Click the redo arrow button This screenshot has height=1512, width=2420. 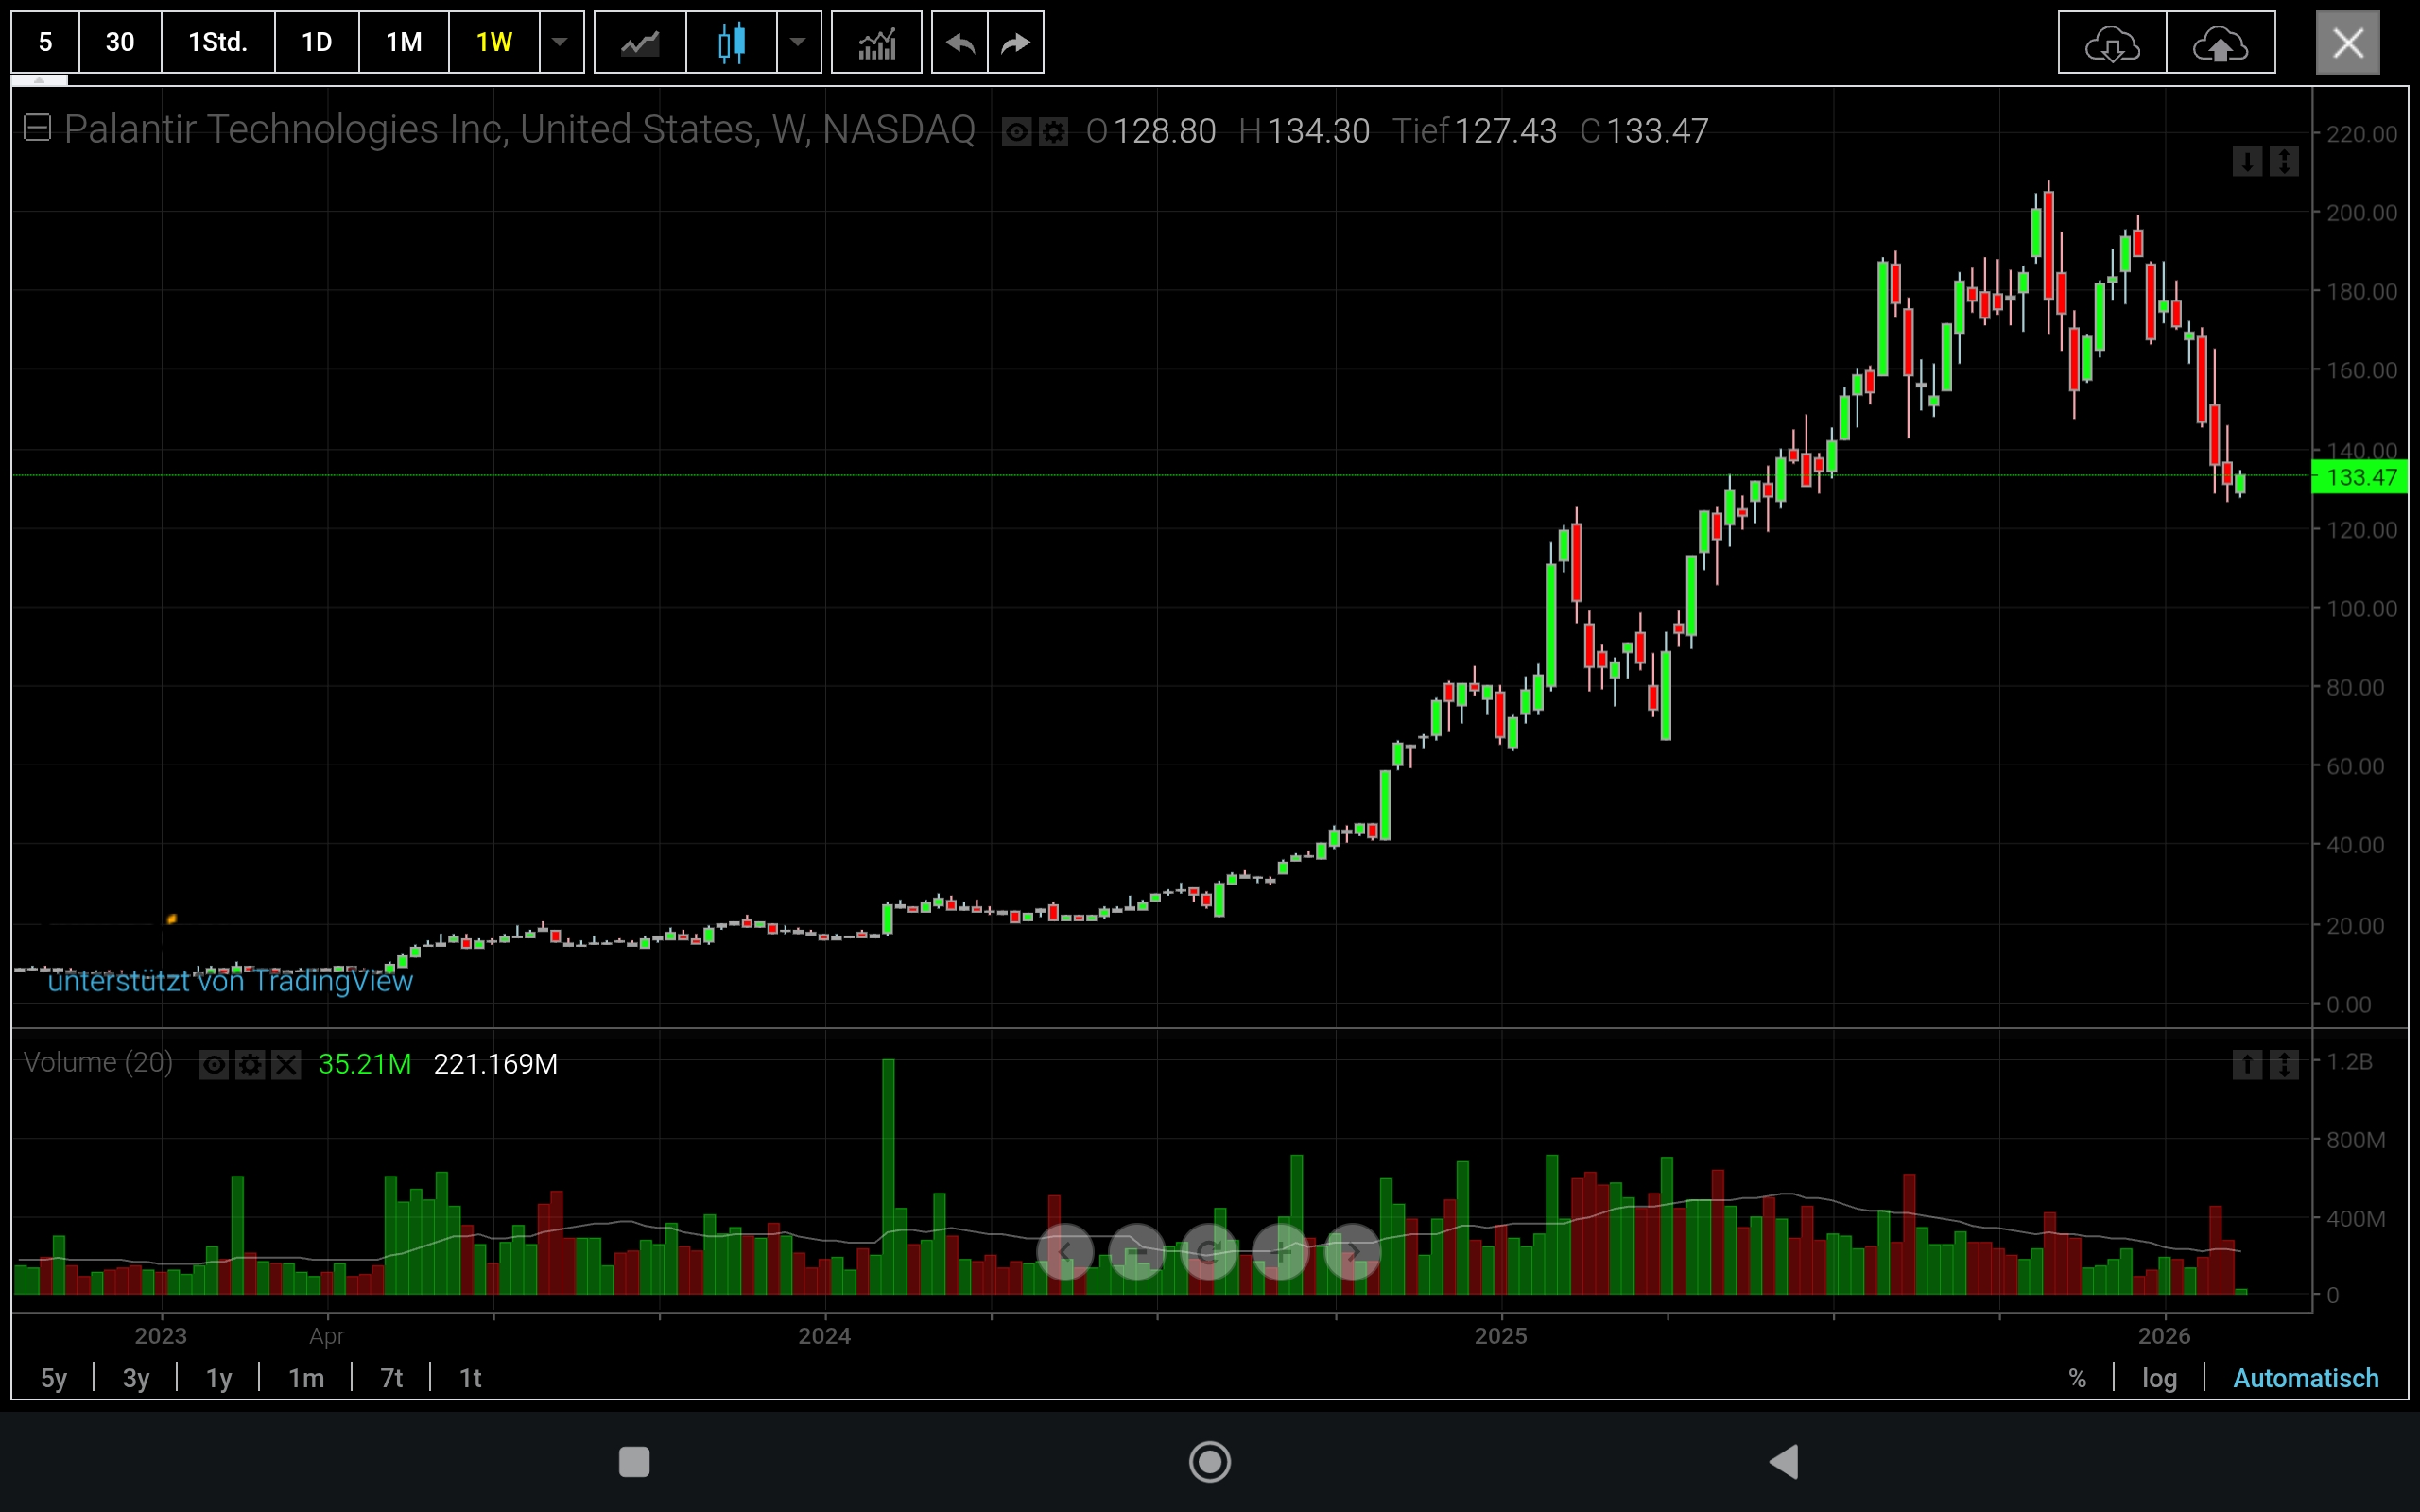click(1016, 43)
